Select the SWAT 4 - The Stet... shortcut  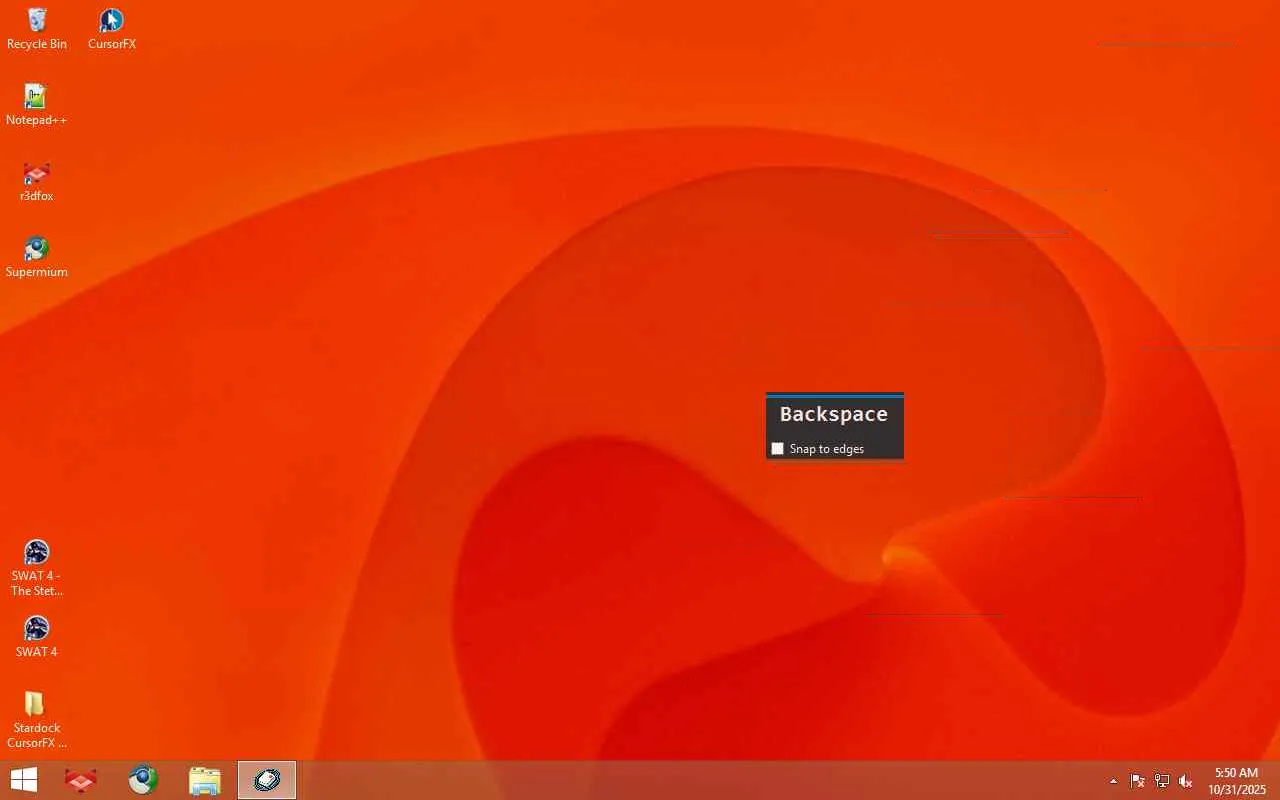coord(36,568)
